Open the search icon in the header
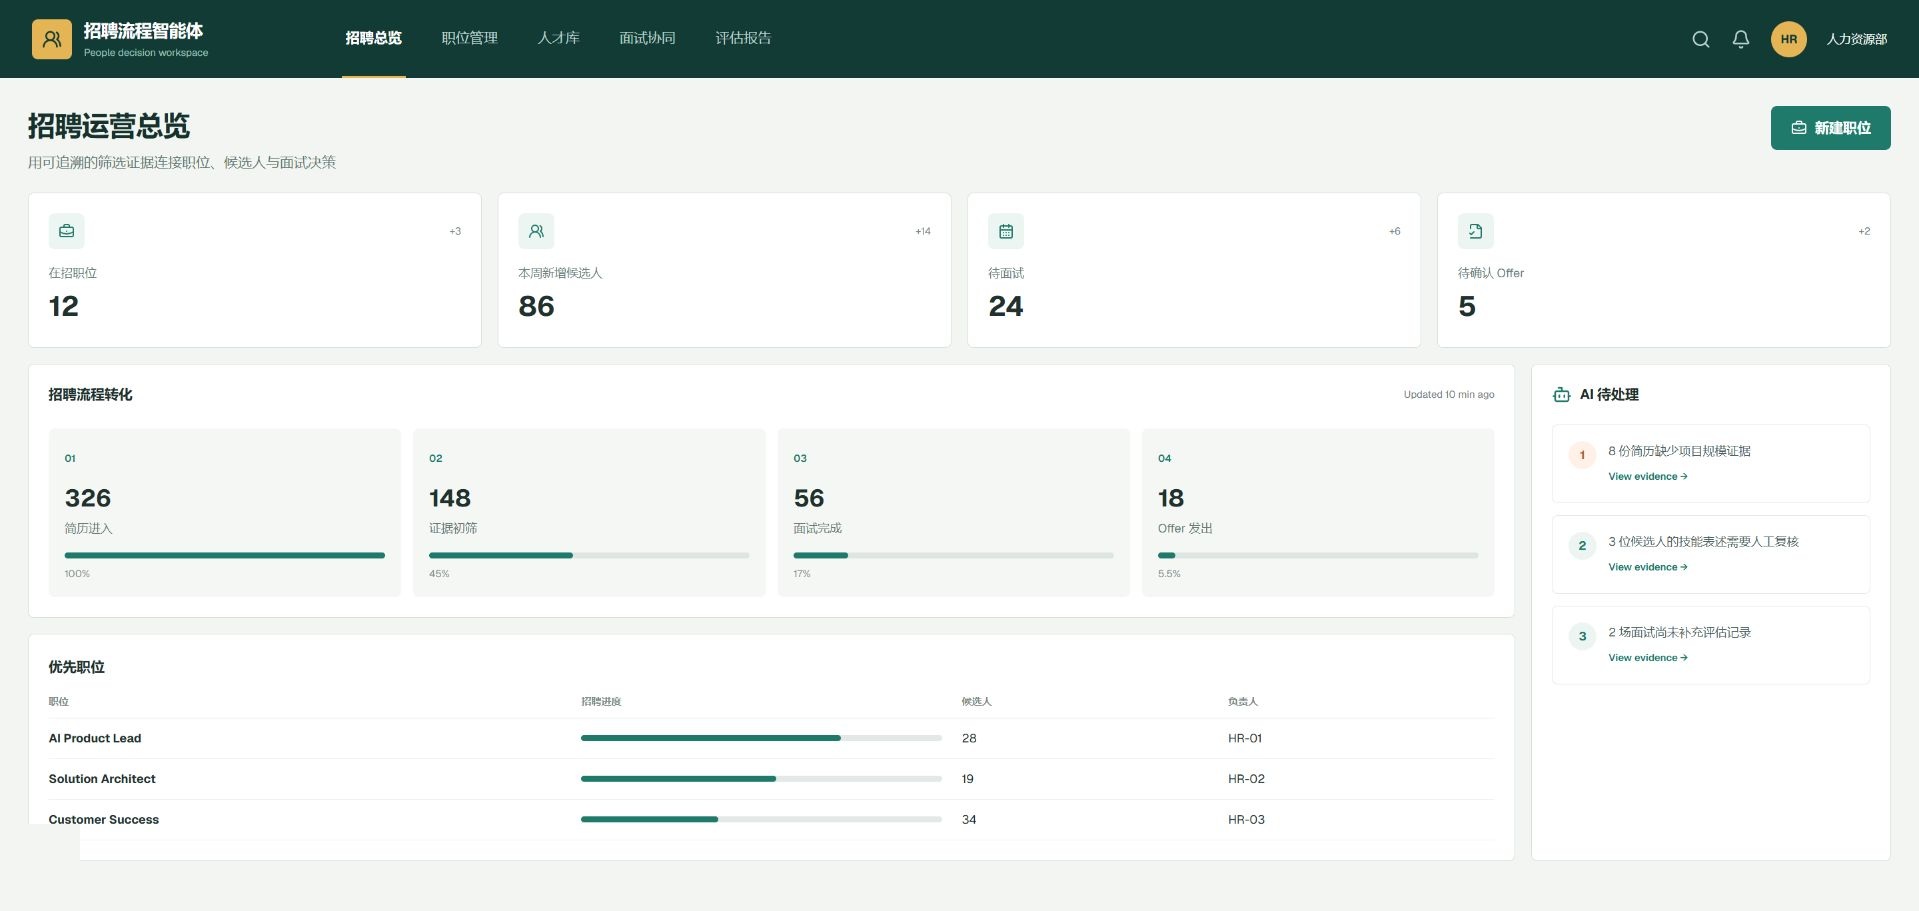Viewport: 1919px width, 911px height. 1700,39
